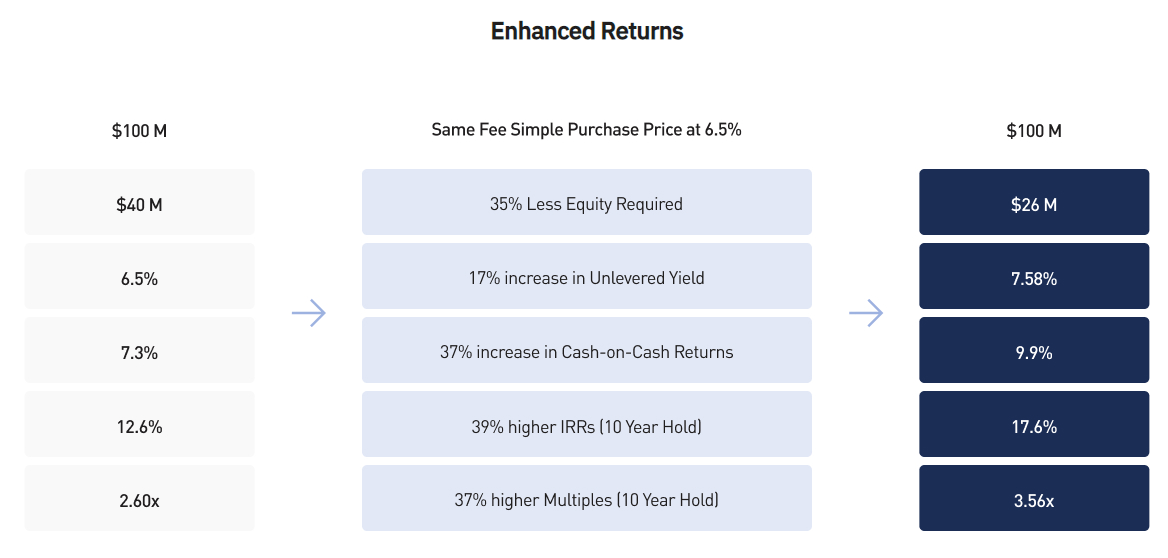Click the $100 M label above dark column

point(1034,131)
